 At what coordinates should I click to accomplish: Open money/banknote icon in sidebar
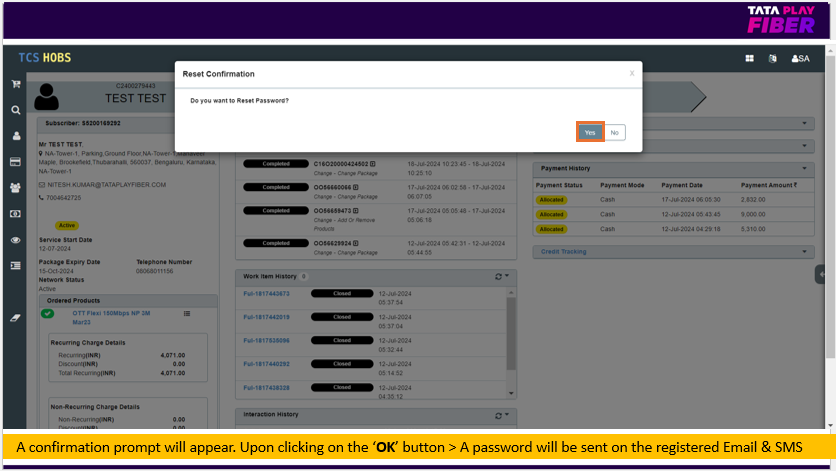[x=15, y=214]
